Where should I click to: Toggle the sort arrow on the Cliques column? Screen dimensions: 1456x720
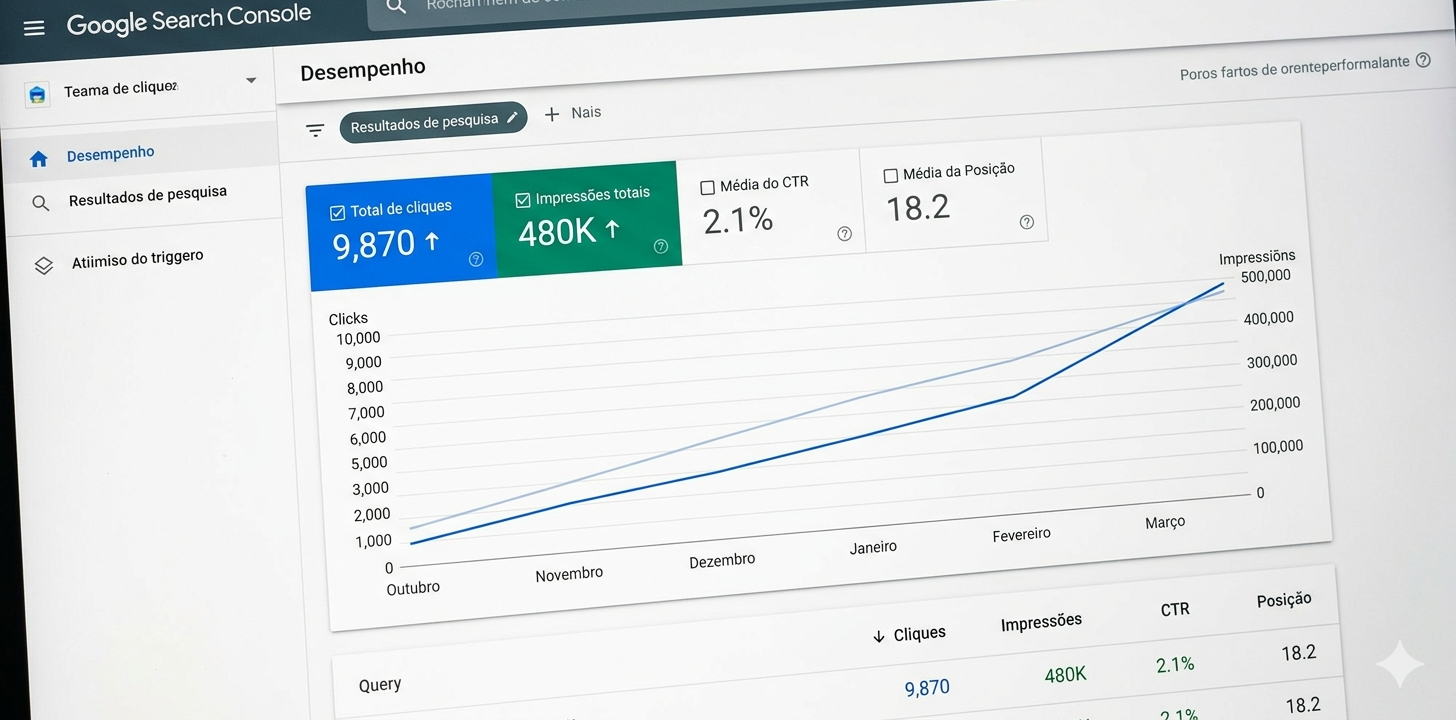click(x=877, y=634)
